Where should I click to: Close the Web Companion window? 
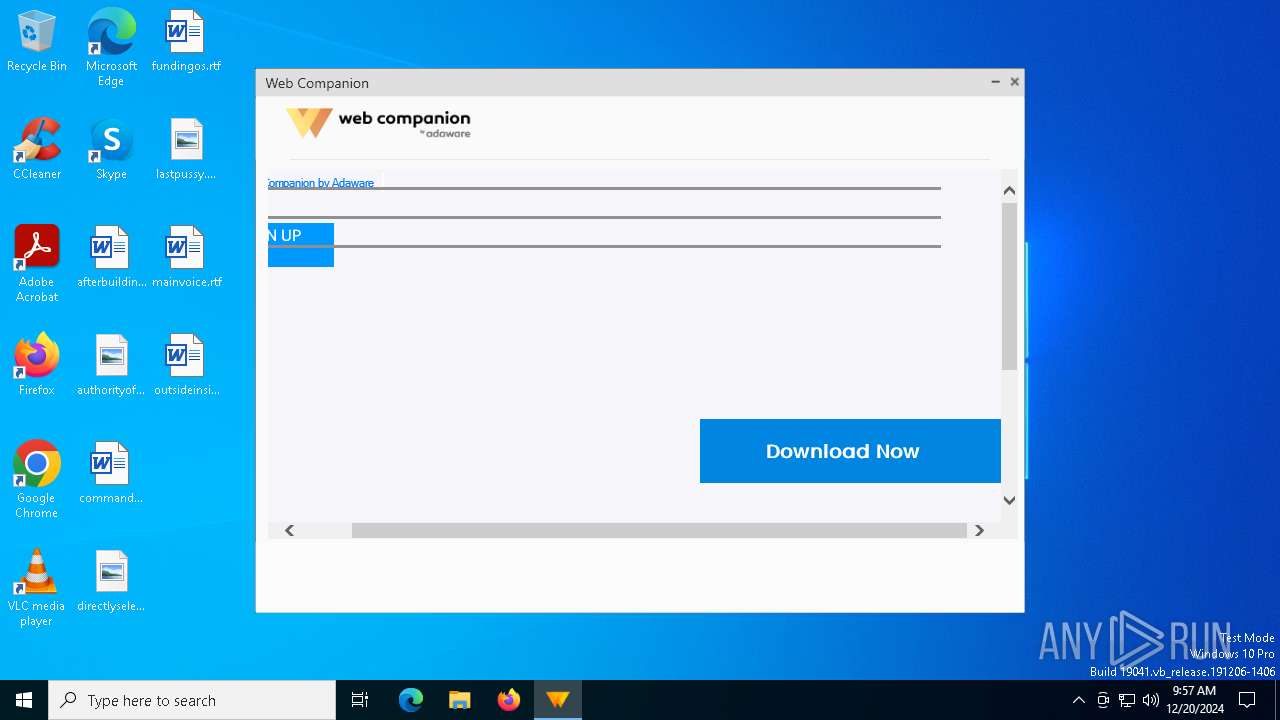click(1014, 82)
